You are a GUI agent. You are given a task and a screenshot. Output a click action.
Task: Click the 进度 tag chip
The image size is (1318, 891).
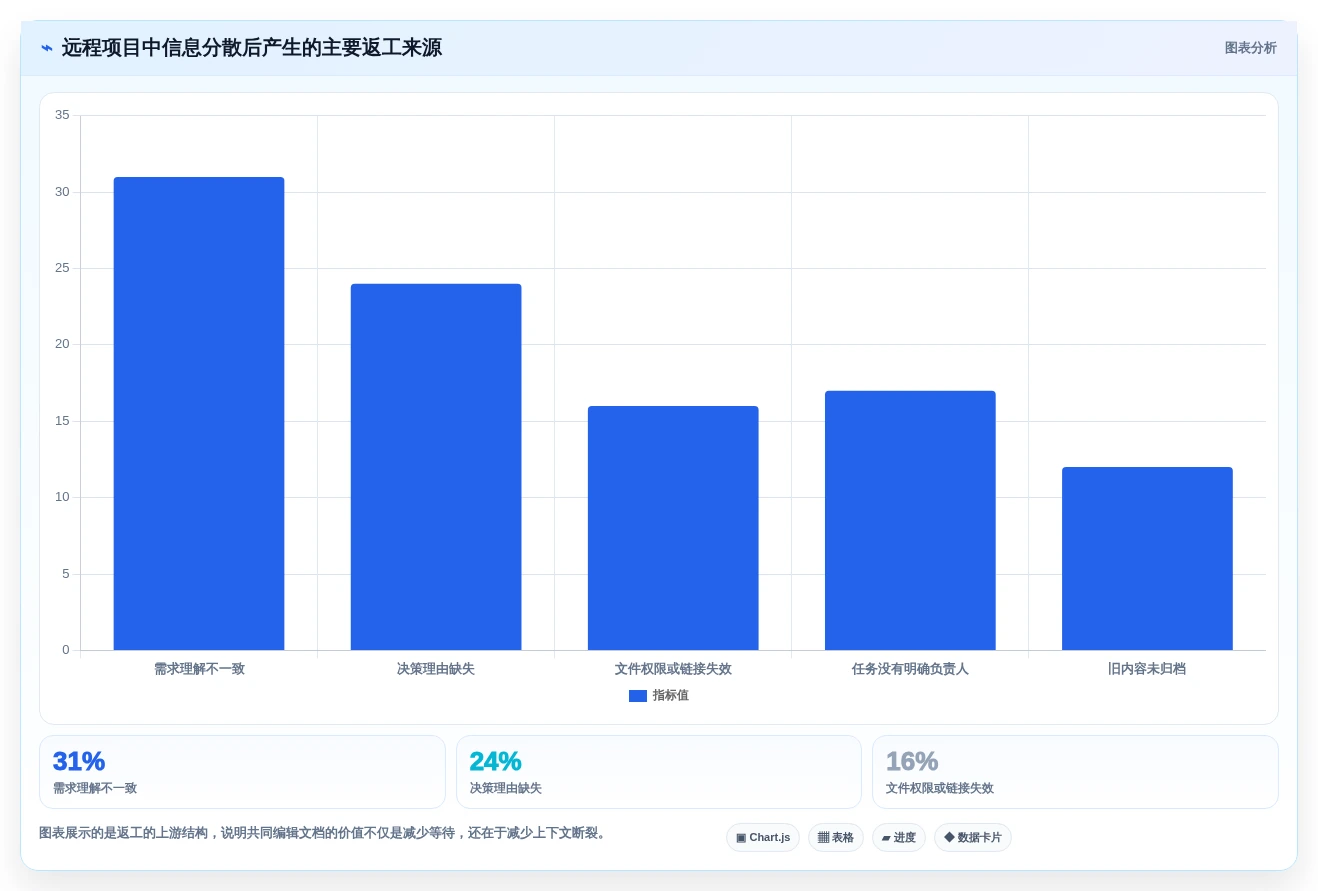point(899,838)
